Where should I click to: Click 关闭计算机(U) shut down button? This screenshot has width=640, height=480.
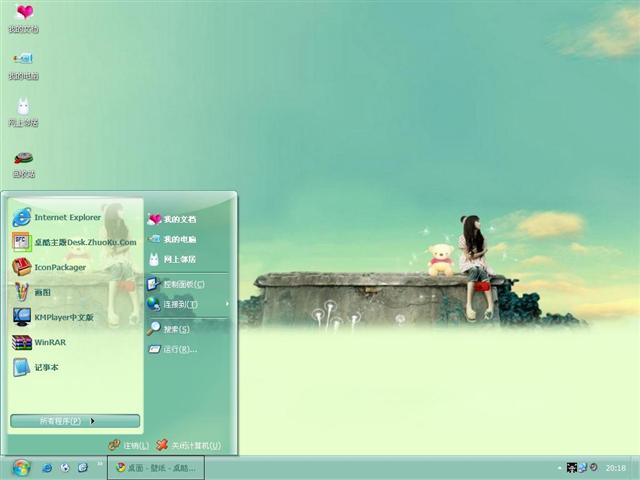pos(189,445)
